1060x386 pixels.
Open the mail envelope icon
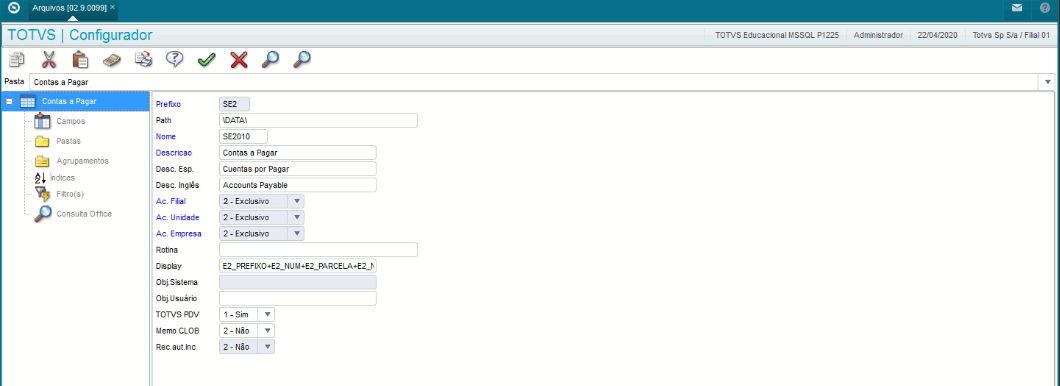[x=1017, y=7]
